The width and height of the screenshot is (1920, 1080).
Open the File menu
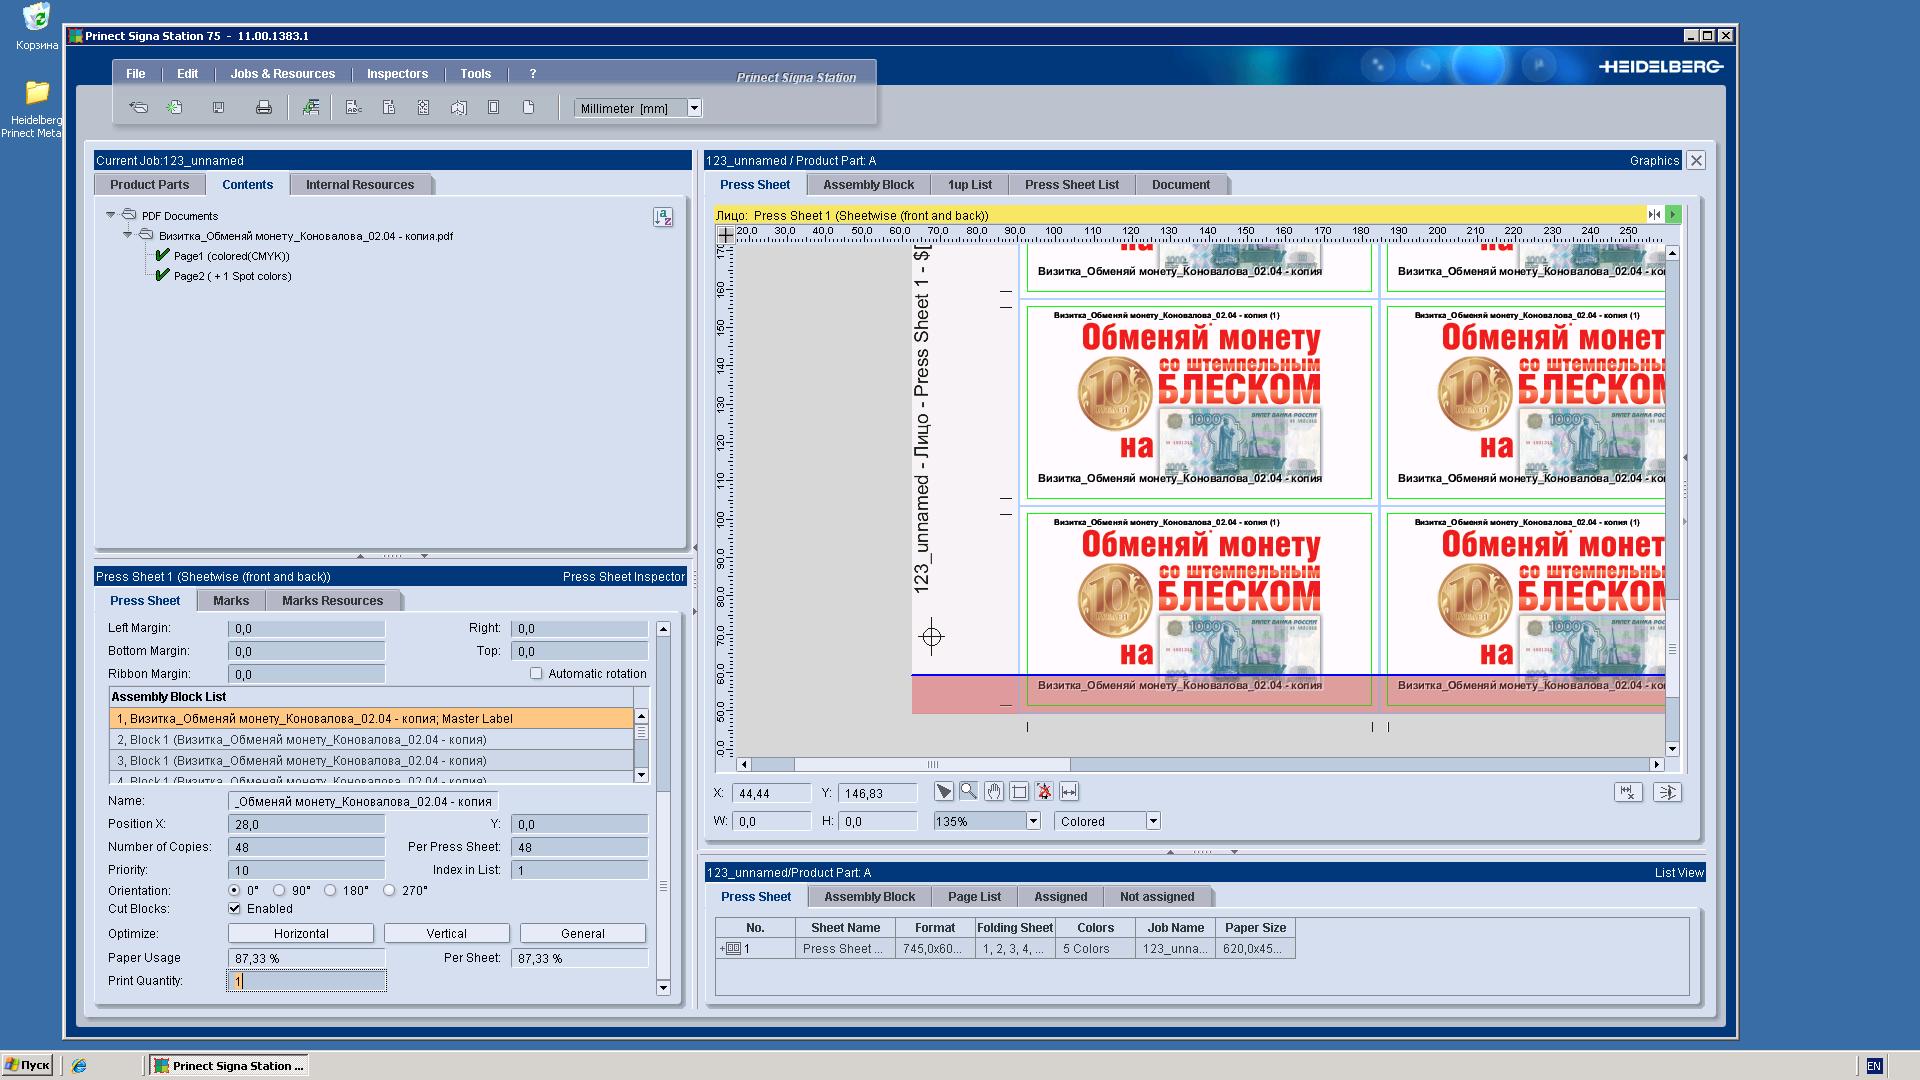136,74
